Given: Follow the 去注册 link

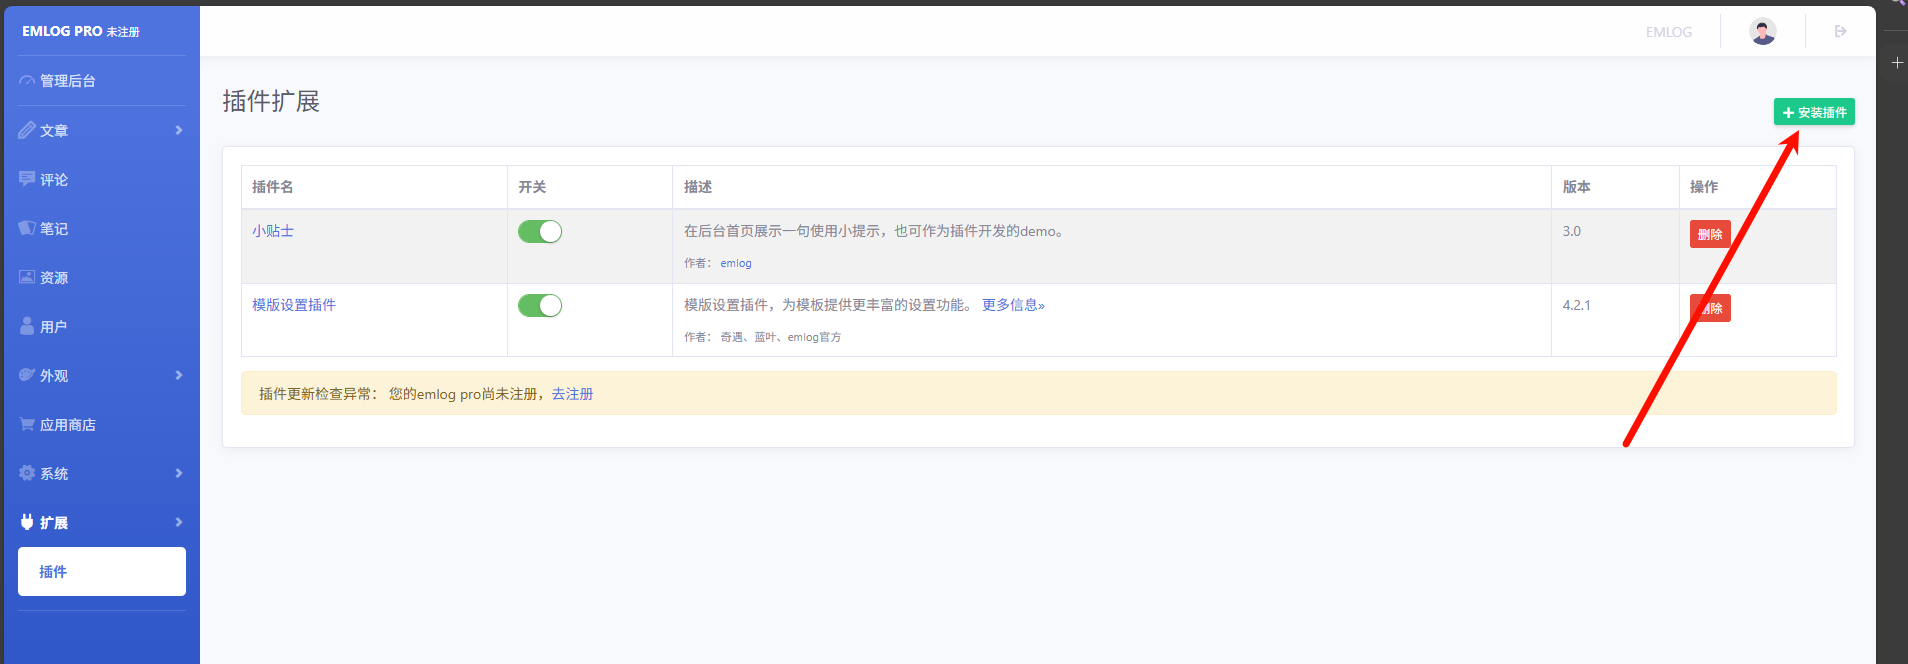Looking at the screenshot, I should [x=572, y=394].
